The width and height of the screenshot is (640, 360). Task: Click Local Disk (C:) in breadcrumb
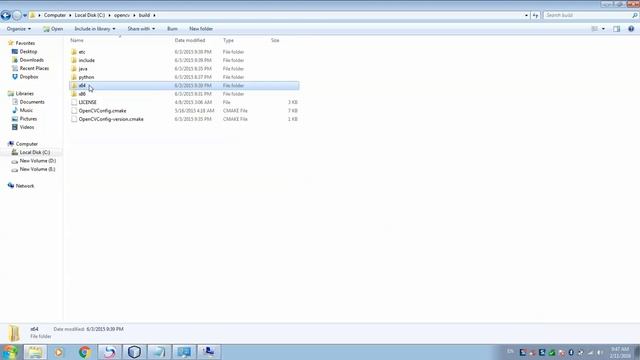pos(89,15)
